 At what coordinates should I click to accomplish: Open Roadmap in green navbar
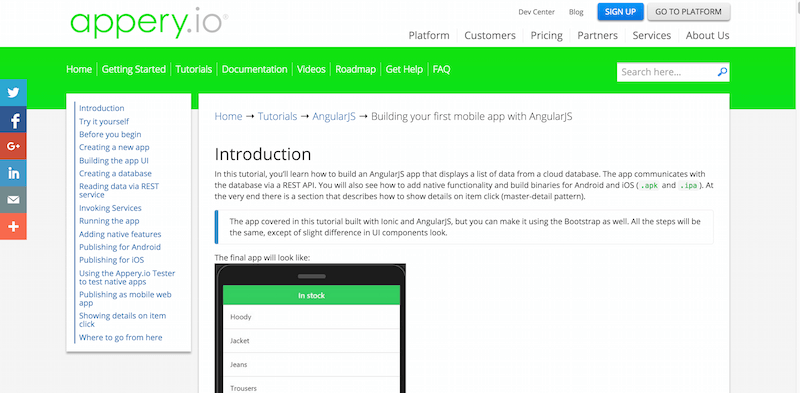pyautogui.click(x=356, y=69)
